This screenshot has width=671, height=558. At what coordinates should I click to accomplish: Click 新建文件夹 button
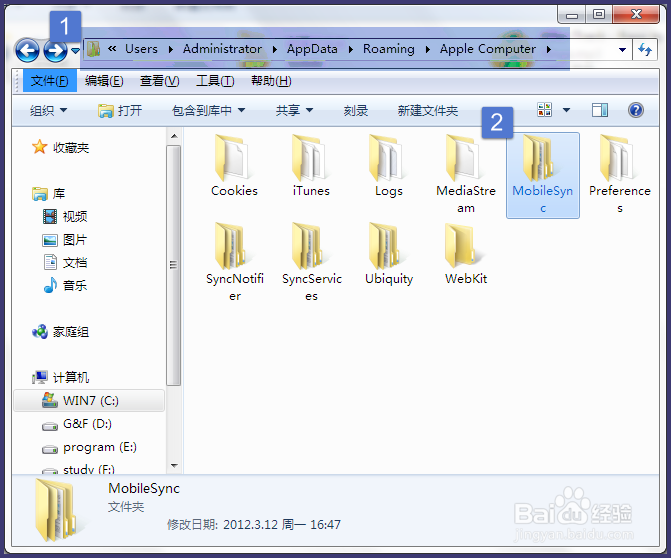click(x=428, y=111)
